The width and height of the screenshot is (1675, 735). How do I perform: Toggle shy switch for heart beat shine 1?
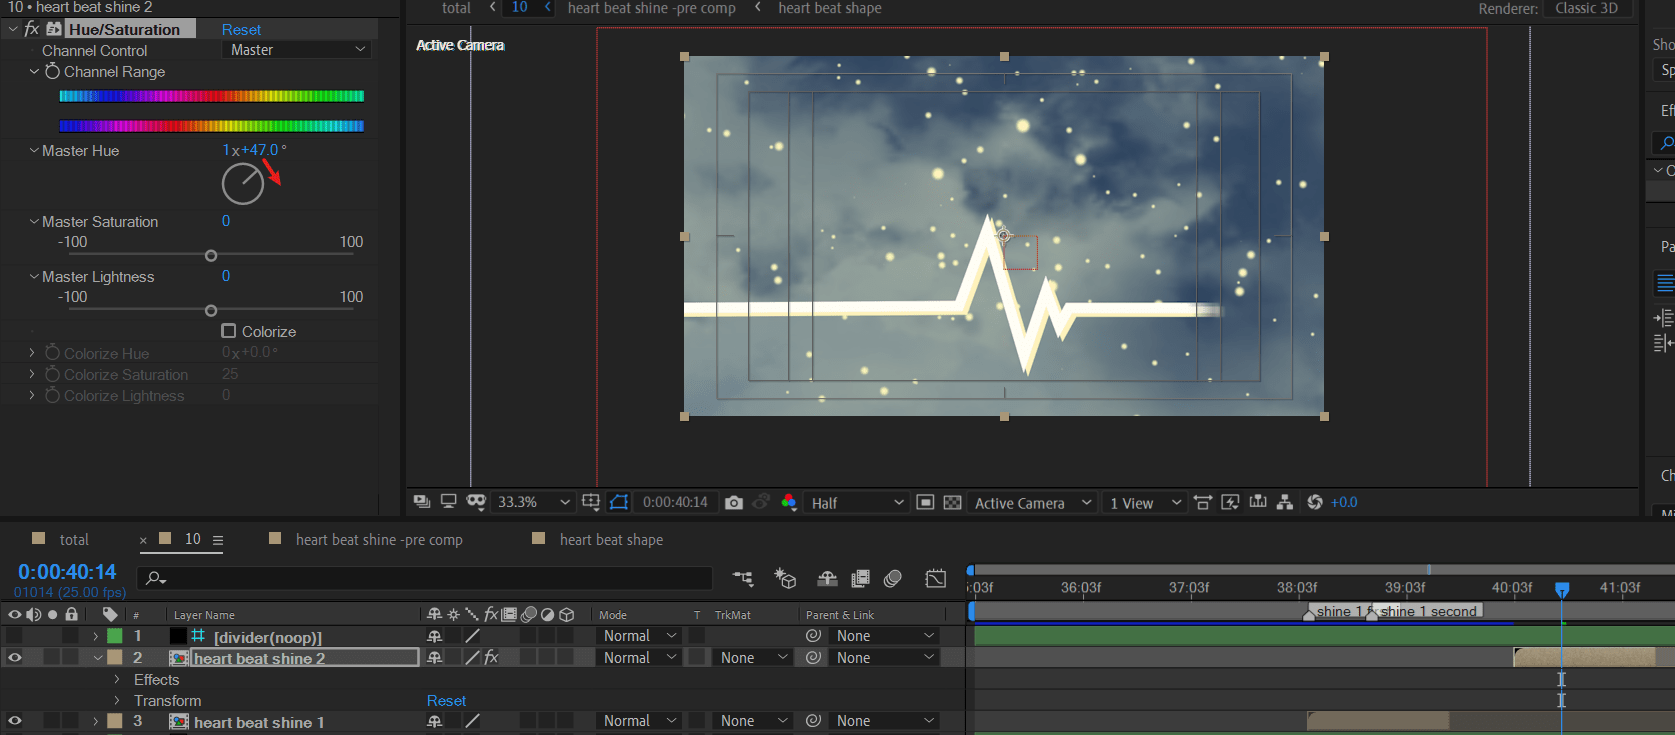point(435,720)
